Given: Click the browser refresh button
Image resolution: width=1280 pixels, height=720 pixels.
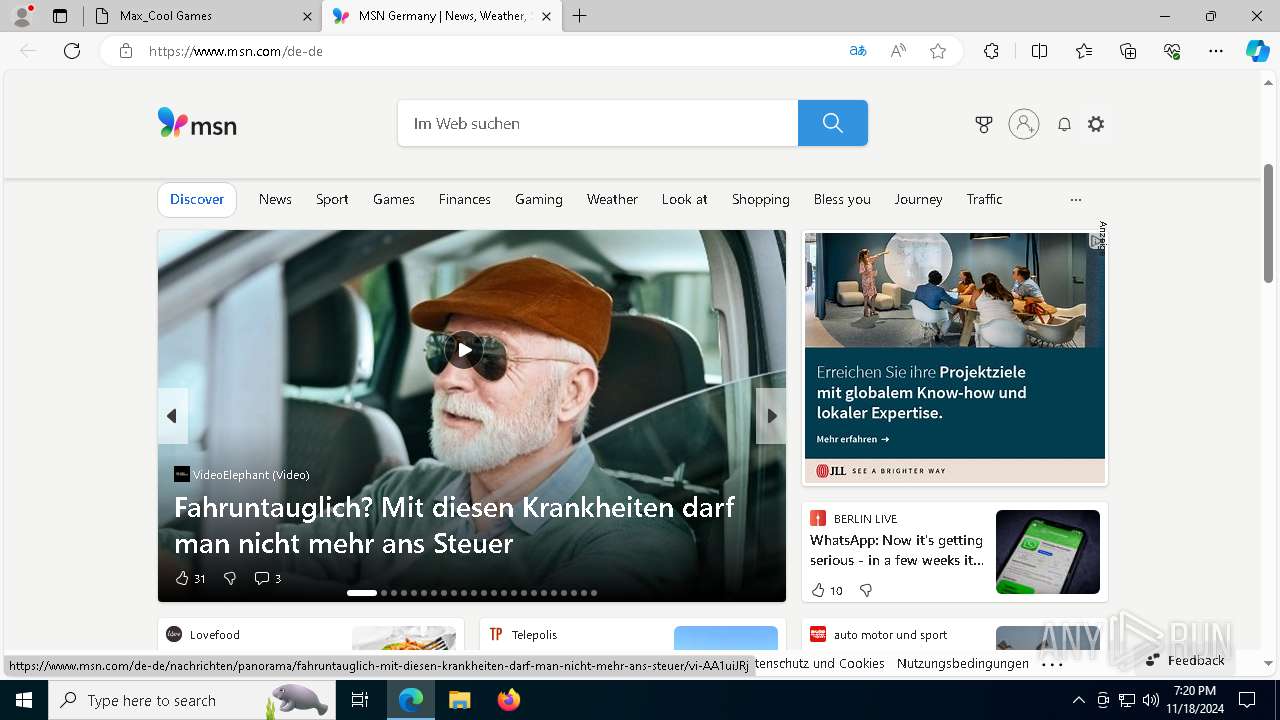Looking at the screenshot, I should pyautogui.click(x=72, y=51).
